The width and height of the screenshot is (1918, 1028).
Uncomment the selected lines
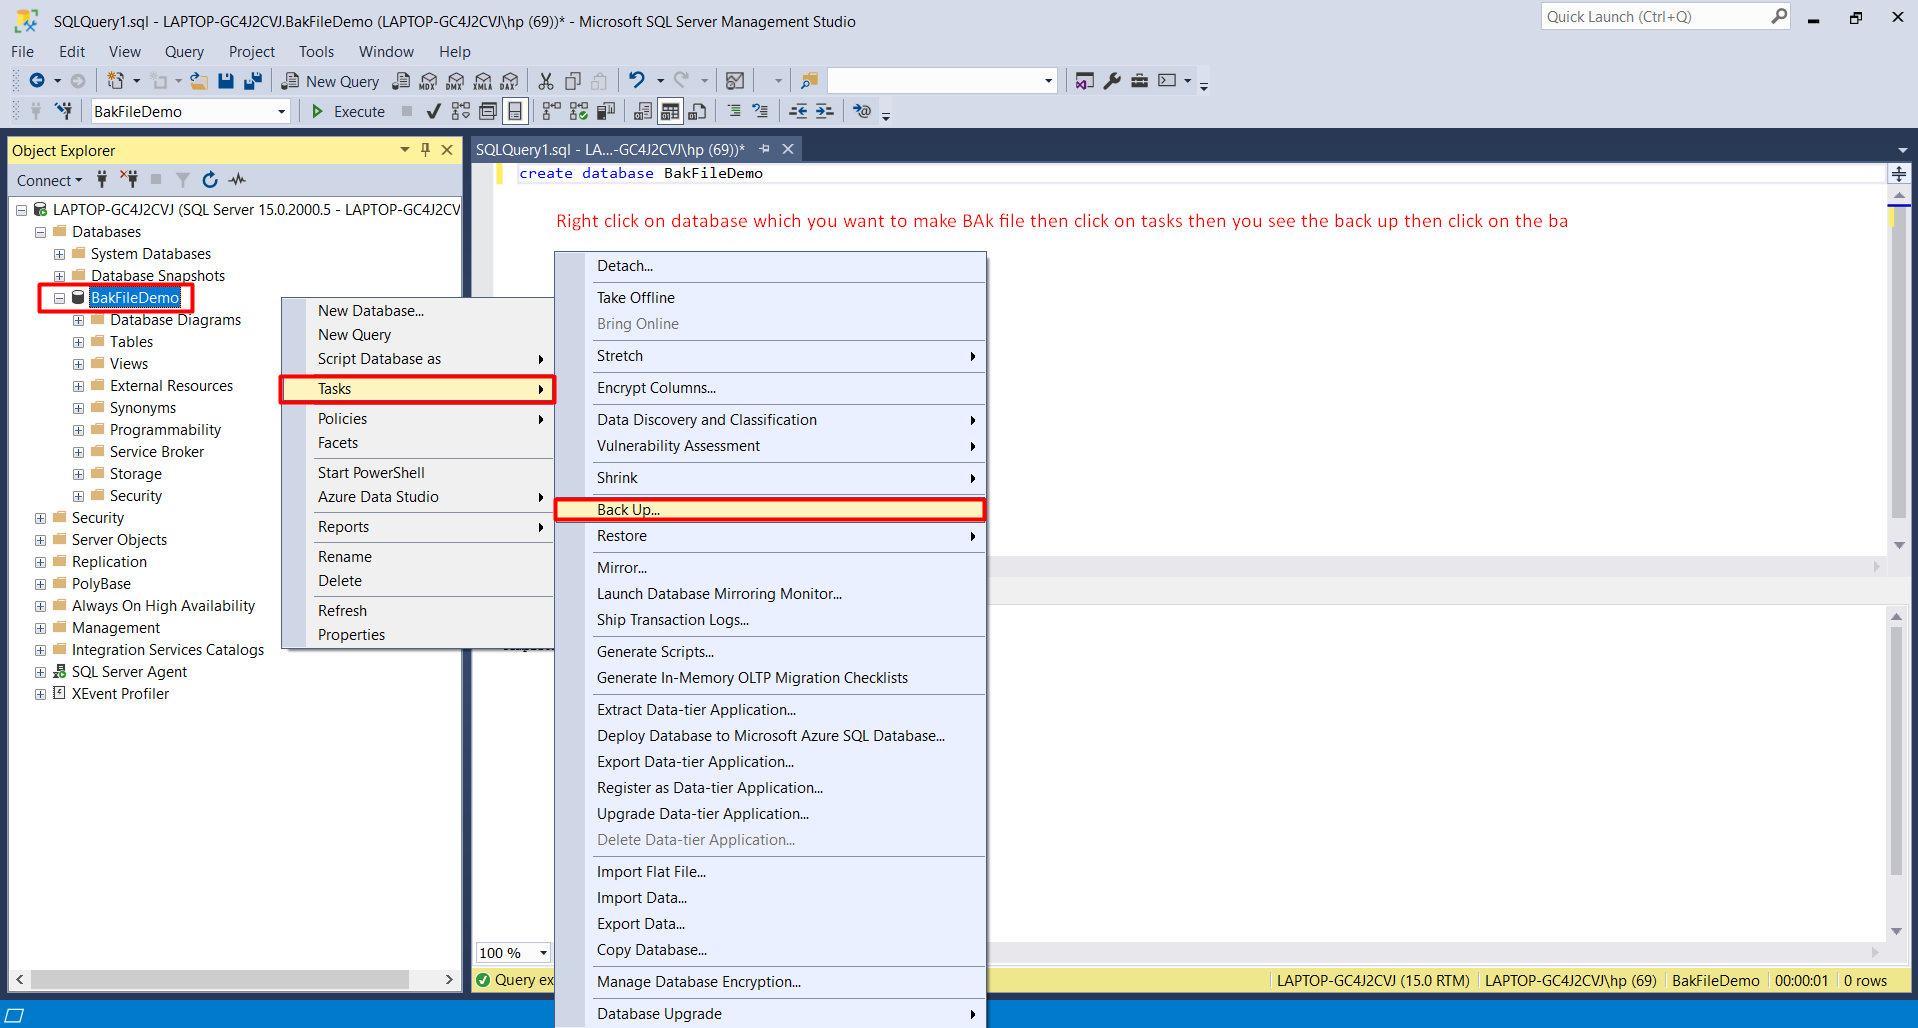click(760, 111)
